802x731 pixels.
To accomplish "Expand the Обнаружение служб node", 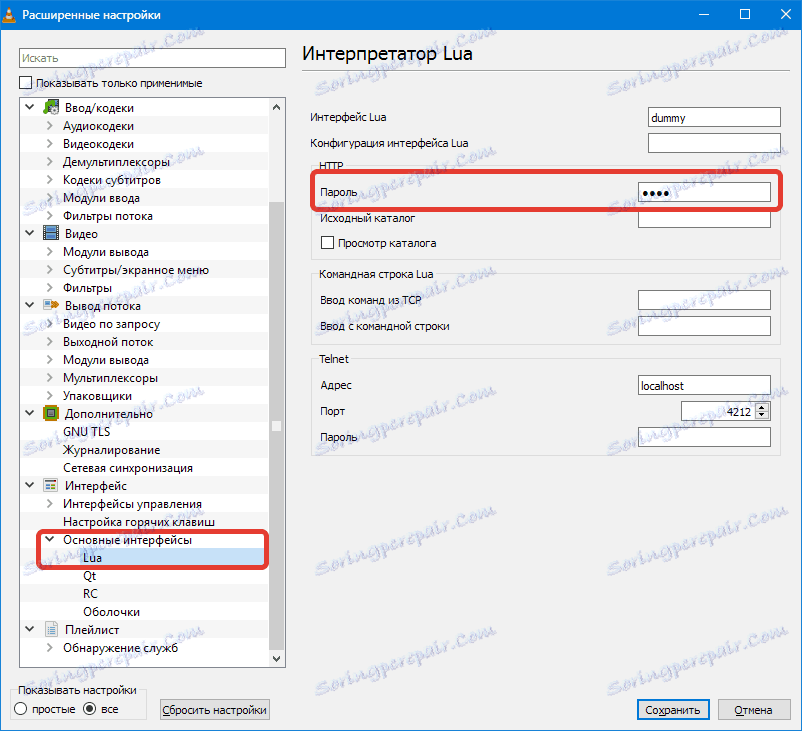I will click(50, 647).
